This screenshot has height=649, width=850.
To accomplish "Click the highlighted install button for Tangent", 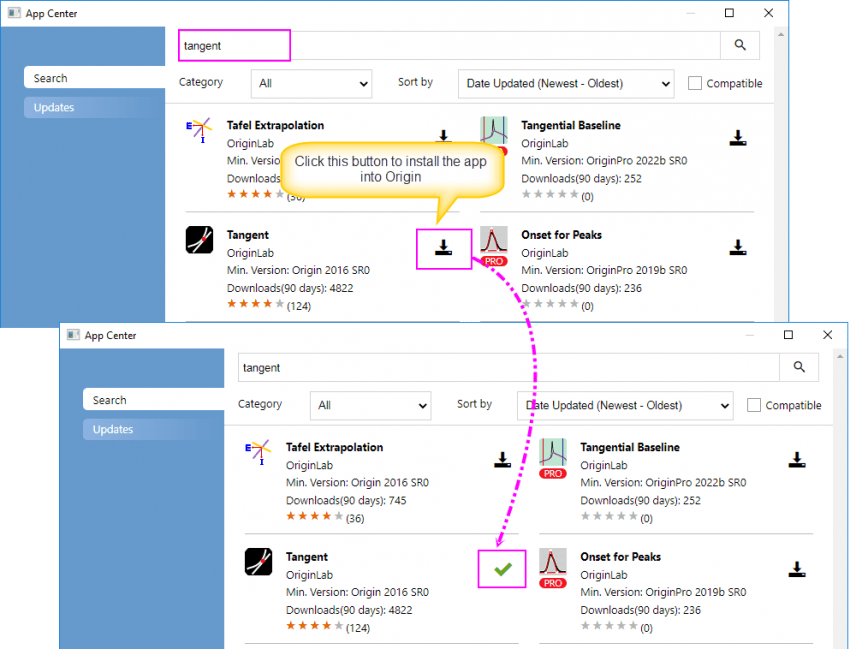I will pos(443,249).
